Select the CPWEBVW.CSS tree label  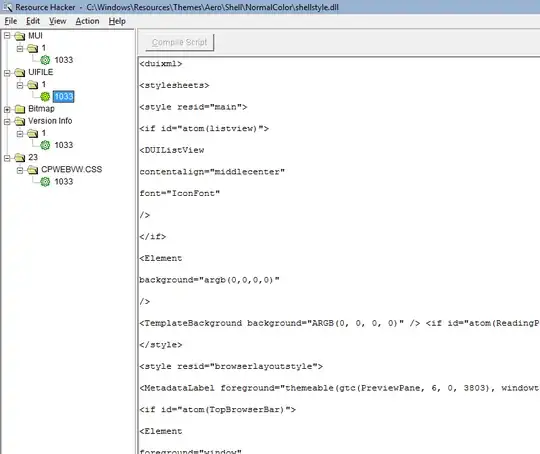(x=72, y=169)
